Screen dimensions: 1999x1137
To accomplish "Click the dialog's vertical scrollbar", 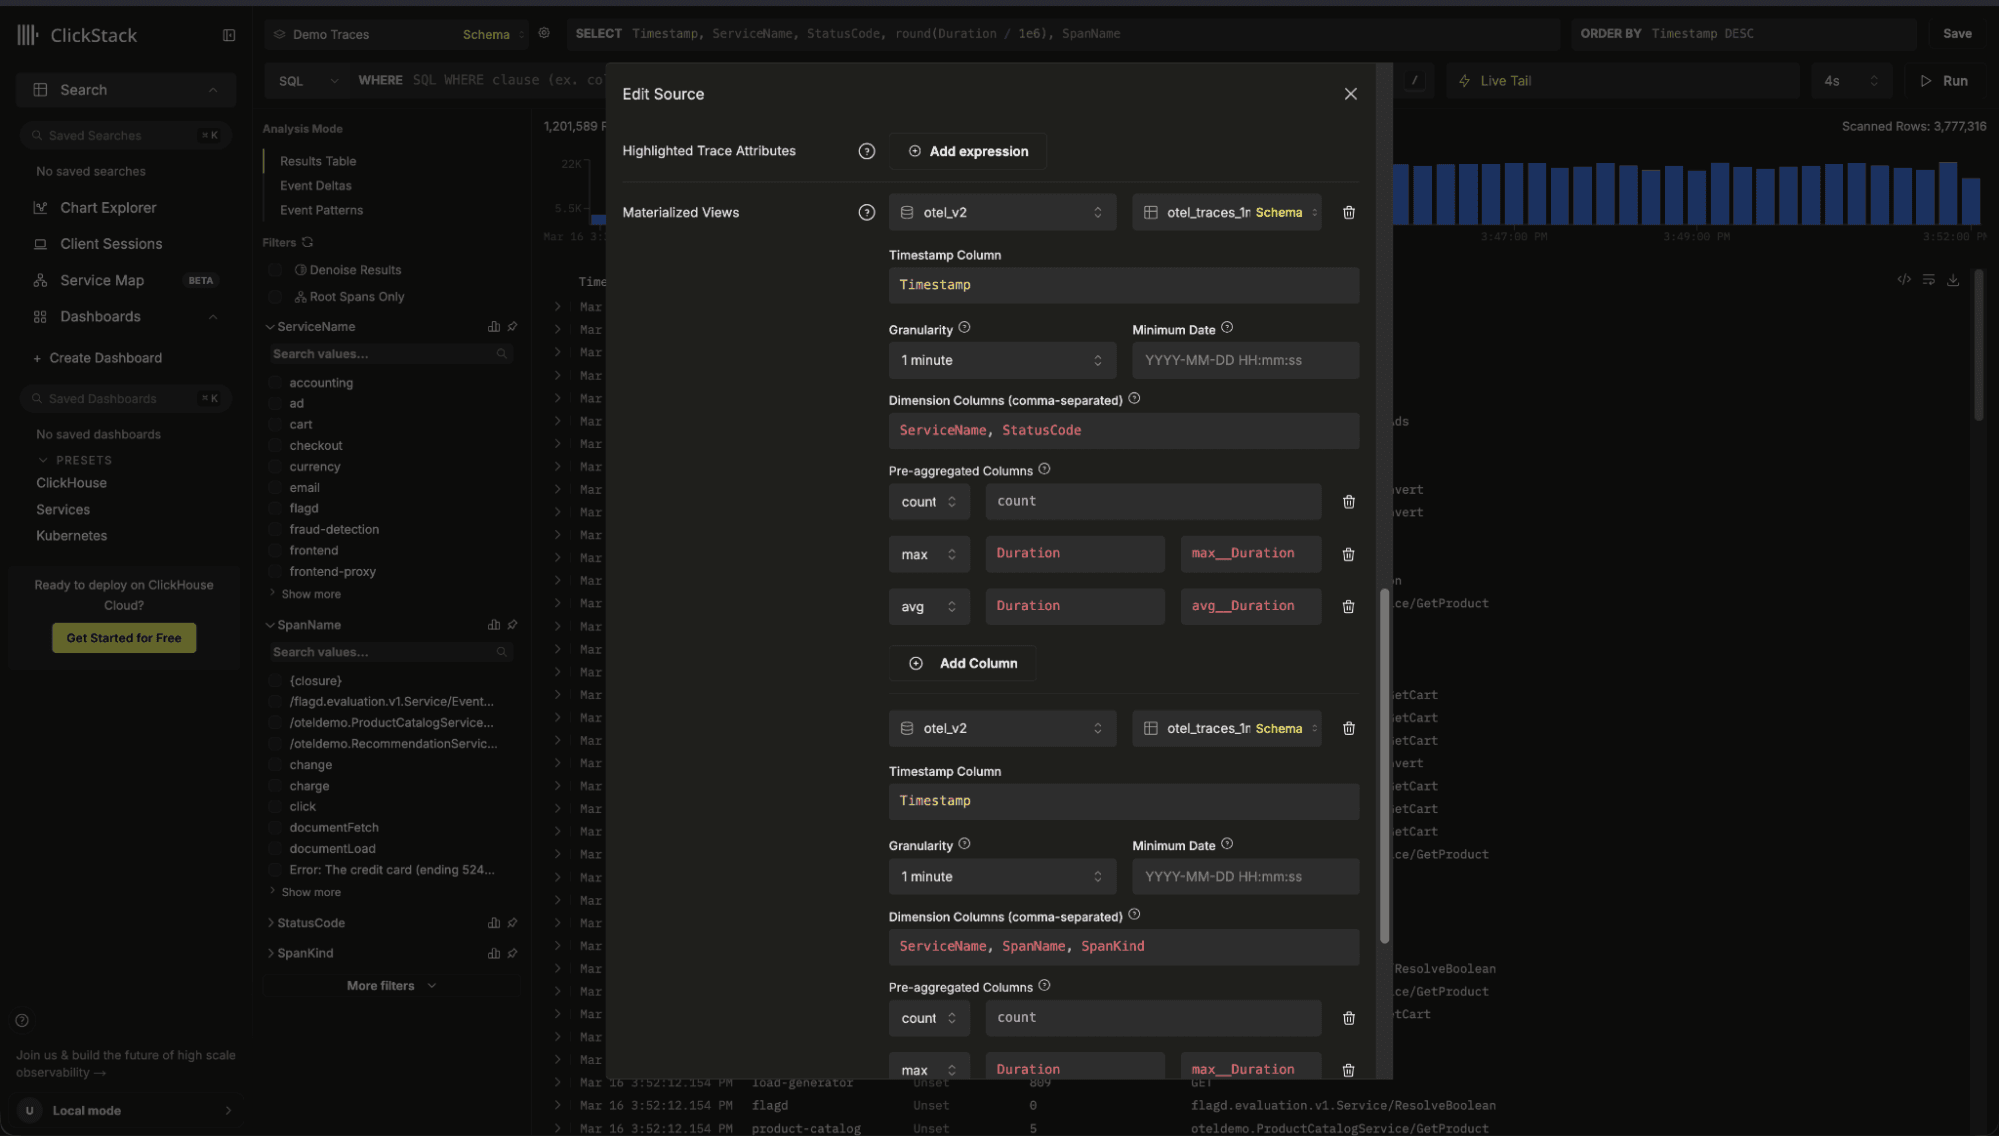I will point(1384,765).
